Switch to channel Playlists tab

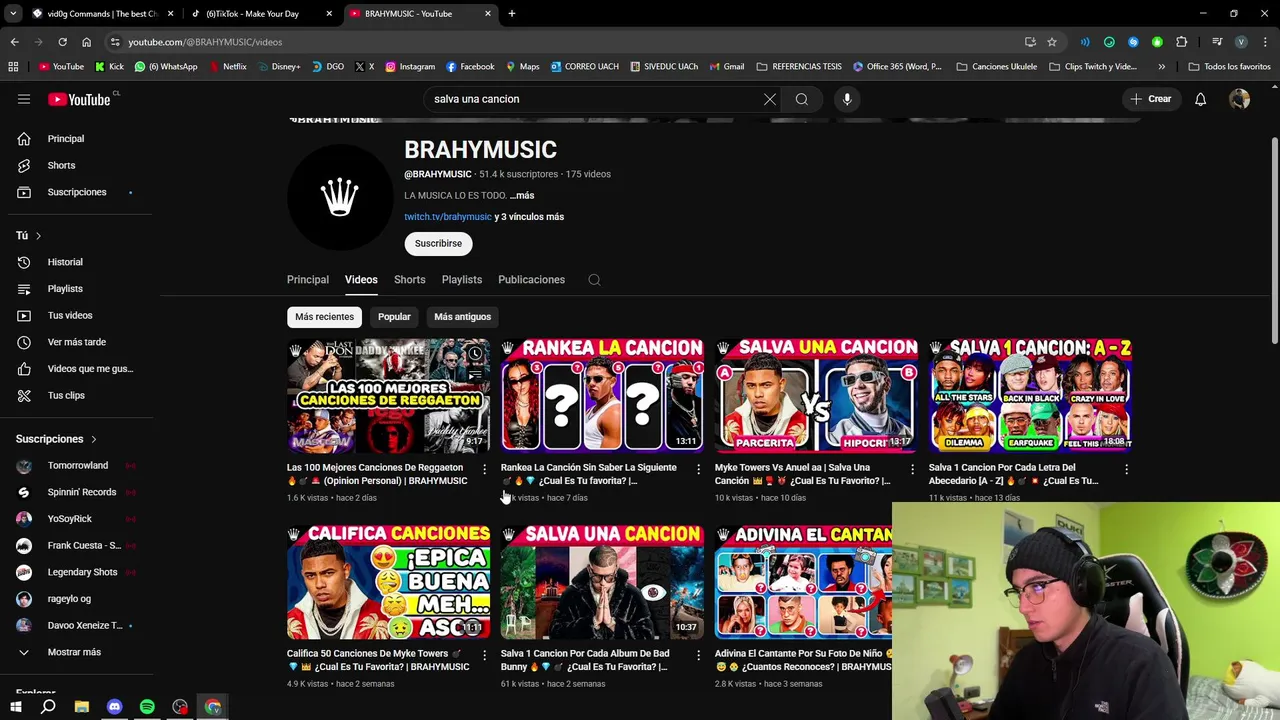tap(462, 280)
